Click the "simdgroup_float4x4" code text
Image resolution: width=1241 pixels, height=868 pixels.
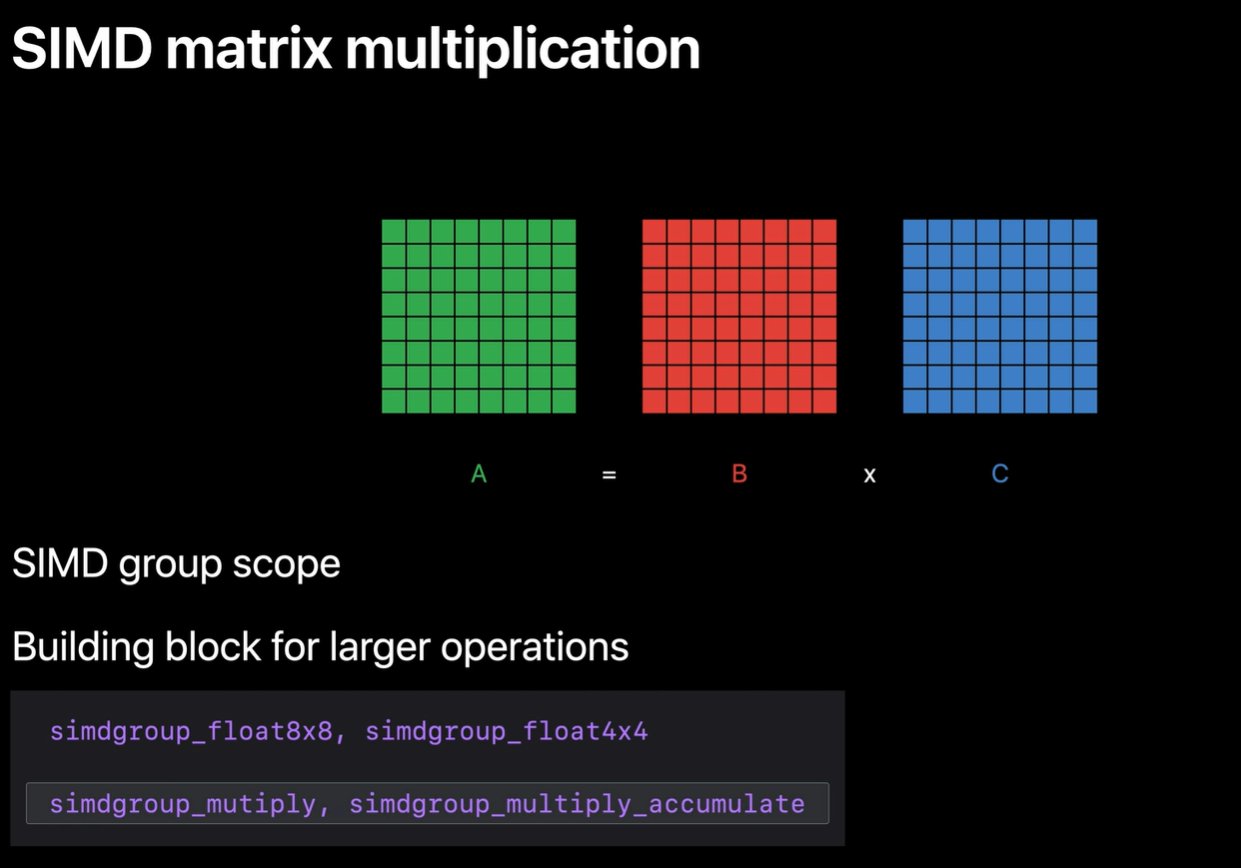point(507,732)
